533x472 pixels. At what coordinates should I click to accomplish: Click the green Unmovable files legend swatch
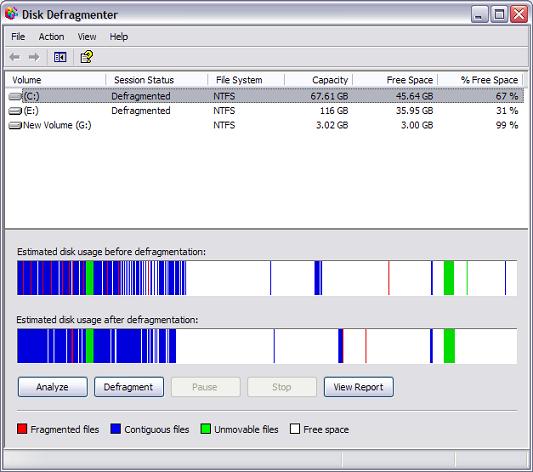point(206,429)
